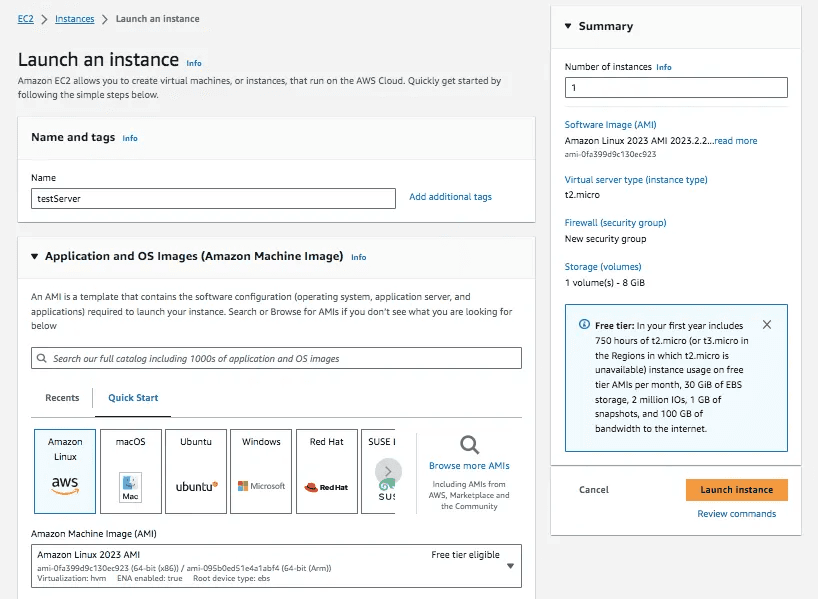Click the 'Free tier eligible' label
Viewport: 818px width, 599px height.
pos(465,555)
